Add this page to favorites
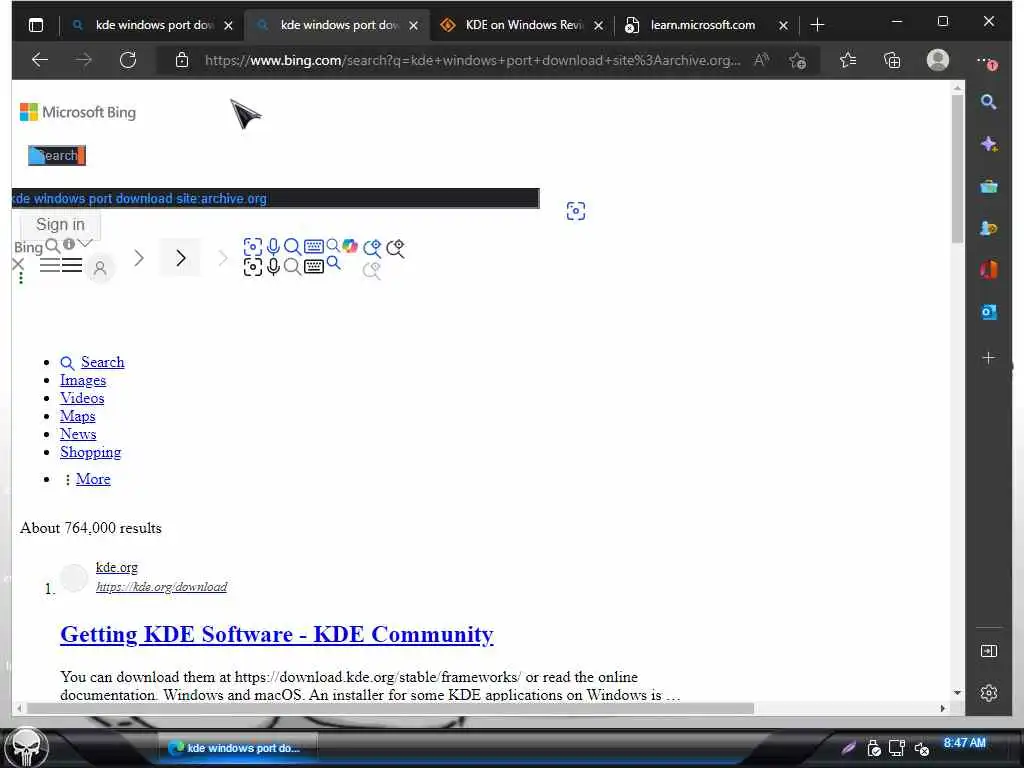This screenshot has width=1024, height=768. 797,60
